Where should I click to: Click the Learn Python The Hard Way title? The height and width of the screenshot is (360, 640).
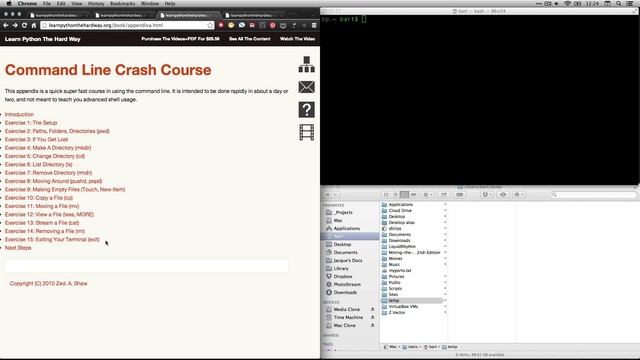pyautogui.click(x=42, y=39)
